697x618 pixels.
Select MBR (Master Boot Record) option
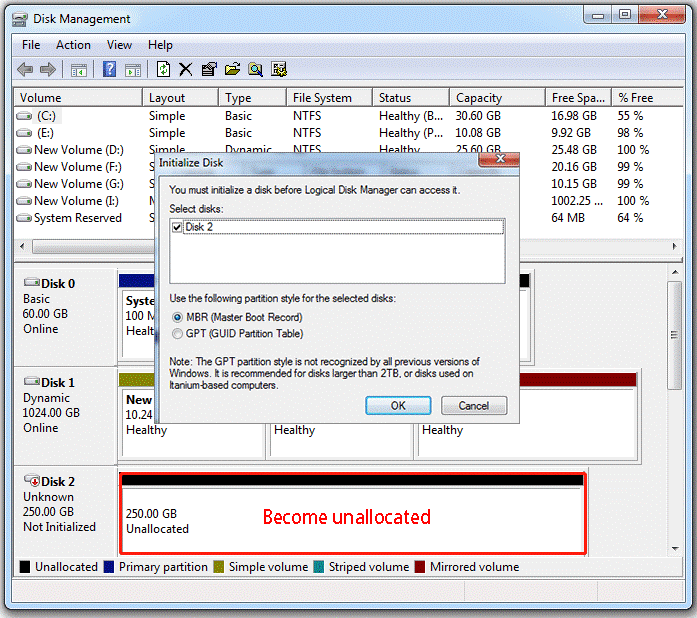pyautogui.click(x=178, y=317)
